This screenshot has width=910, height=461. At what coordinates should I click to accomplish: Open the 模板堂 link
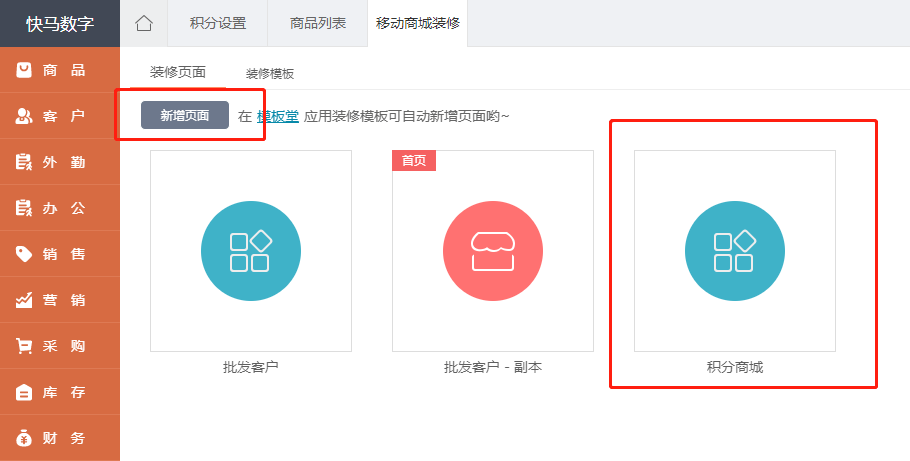[x=278, y=116]
